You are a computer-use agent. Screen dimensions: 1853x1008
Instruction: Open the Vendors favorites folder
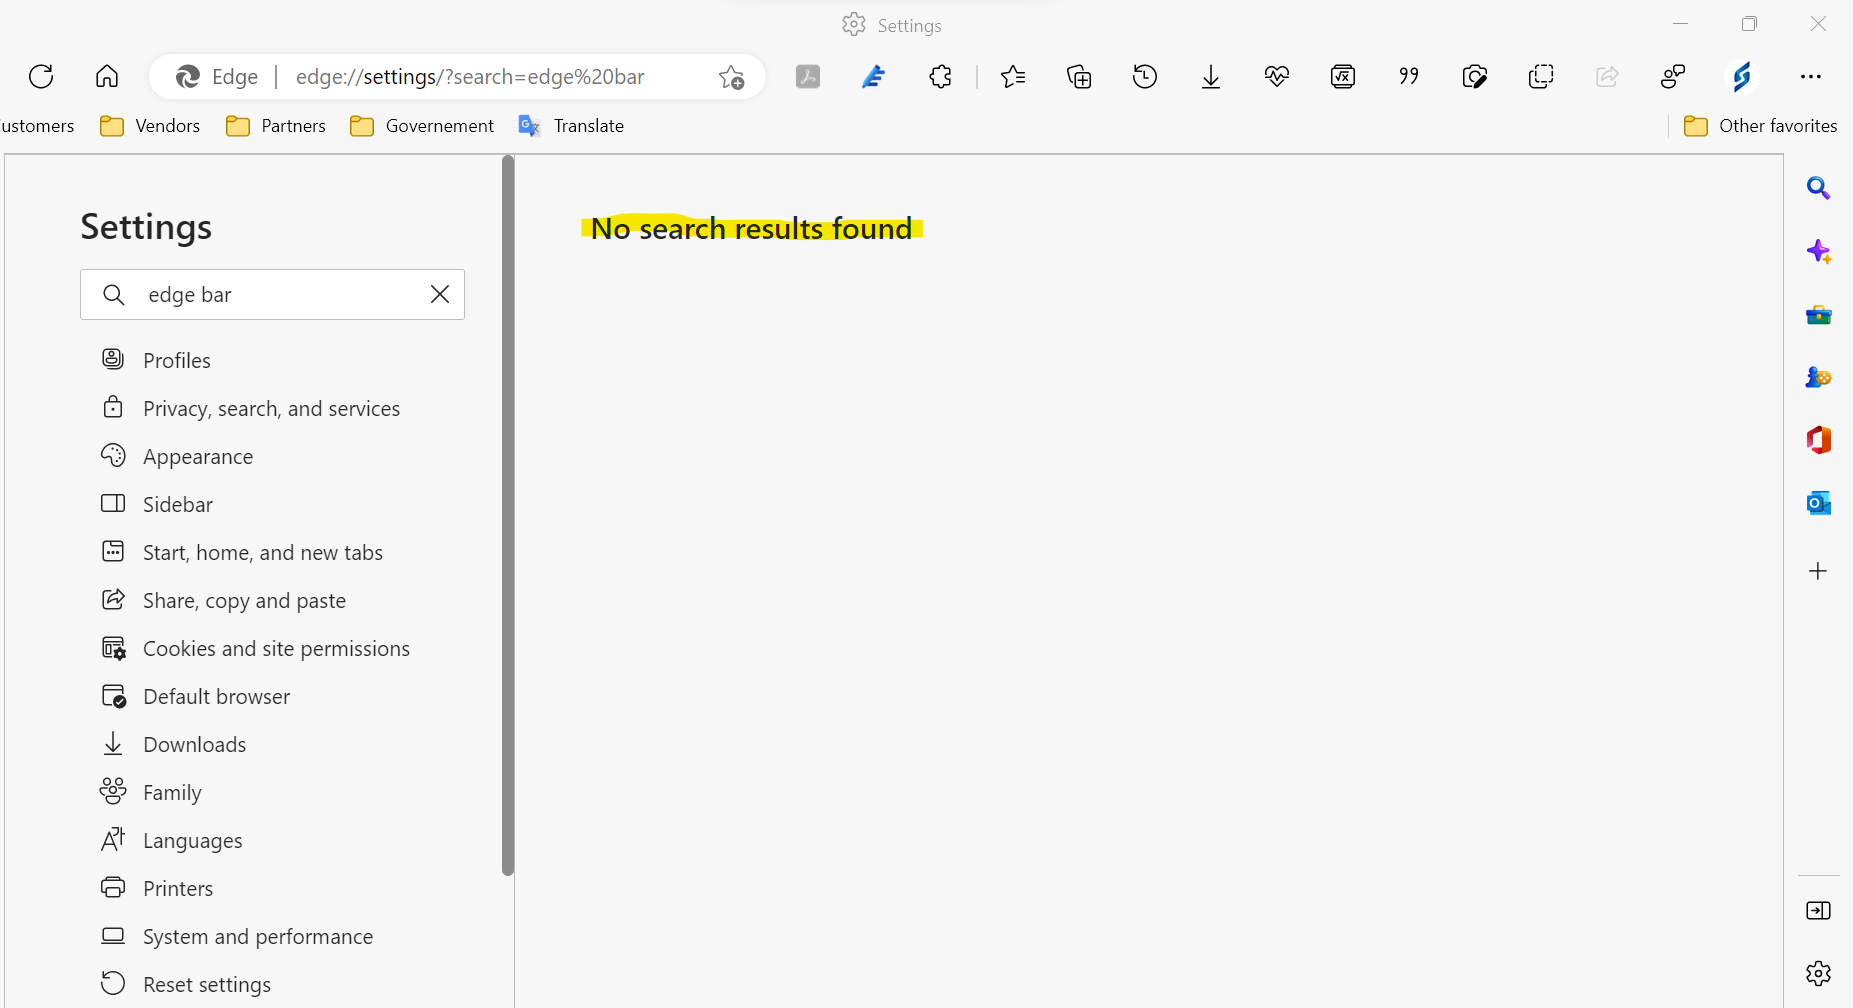pos(150,126)
